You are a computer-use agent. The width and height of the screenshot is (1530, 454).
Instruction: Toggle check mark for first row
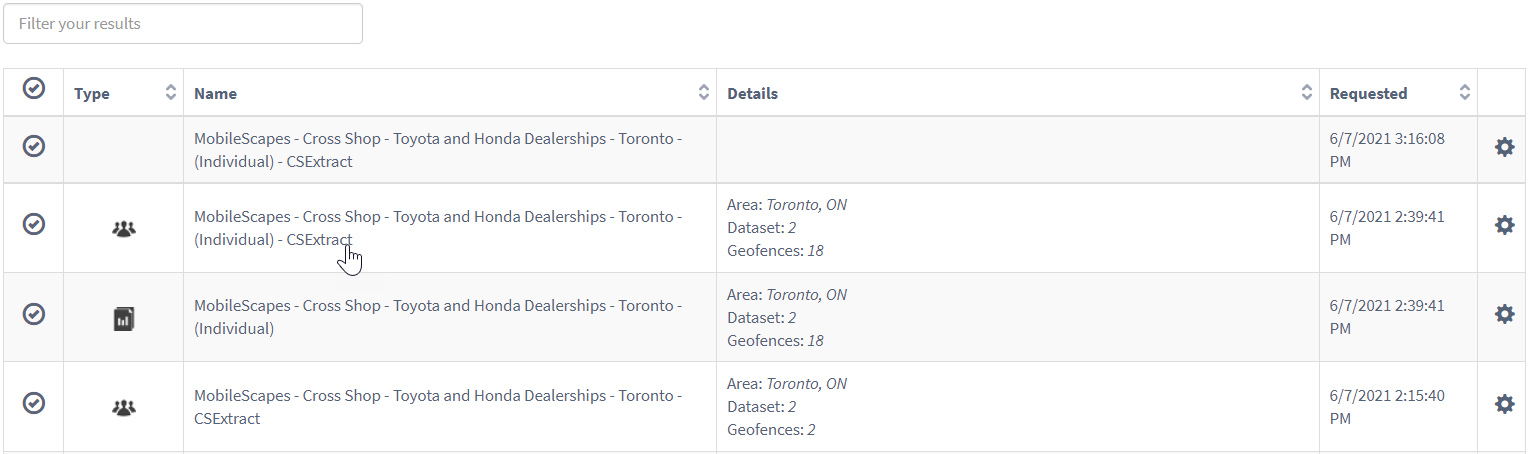(x=34, y=146)
